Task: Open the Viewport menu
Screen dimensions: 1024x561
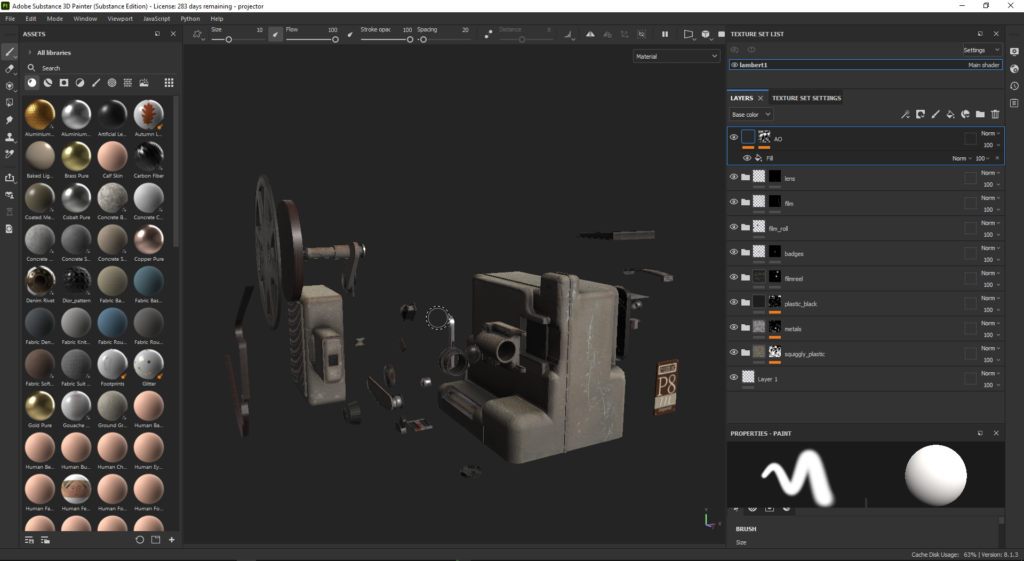Action: (x=119, y=18)
